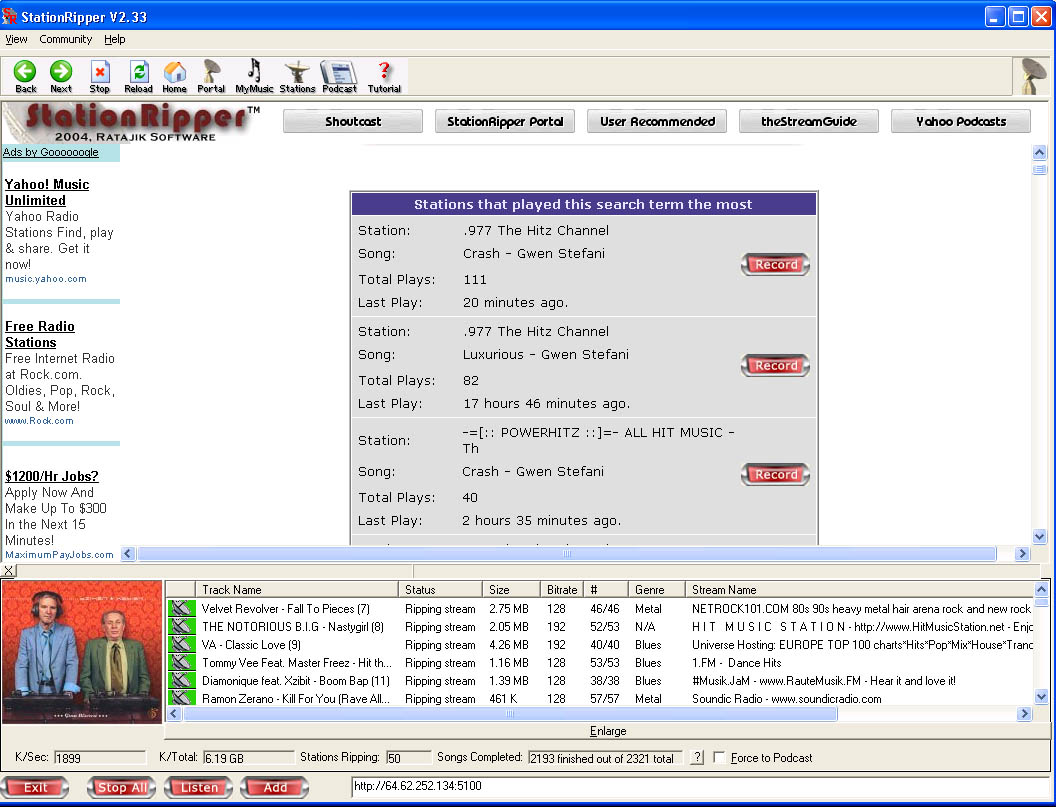
Task: Sort by Status column header
Action: click(440, 589)
